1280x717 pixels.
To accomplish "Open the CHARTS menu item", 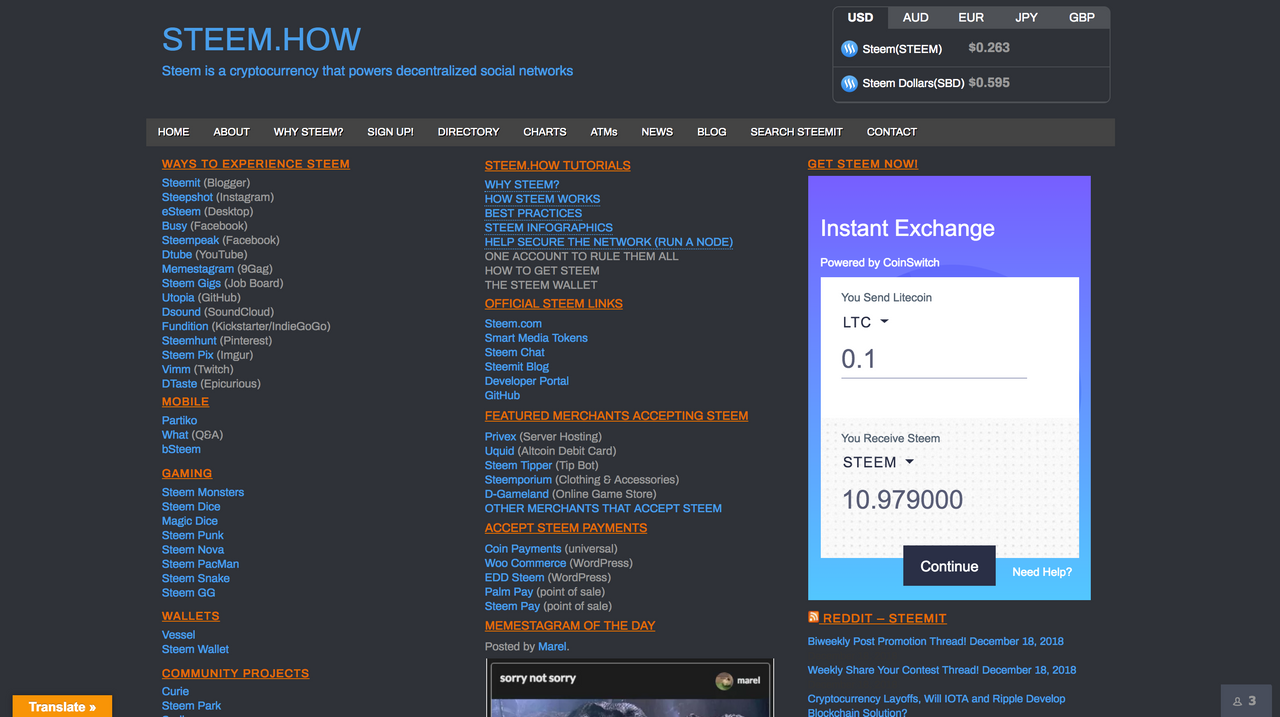I will pos(544,132).
